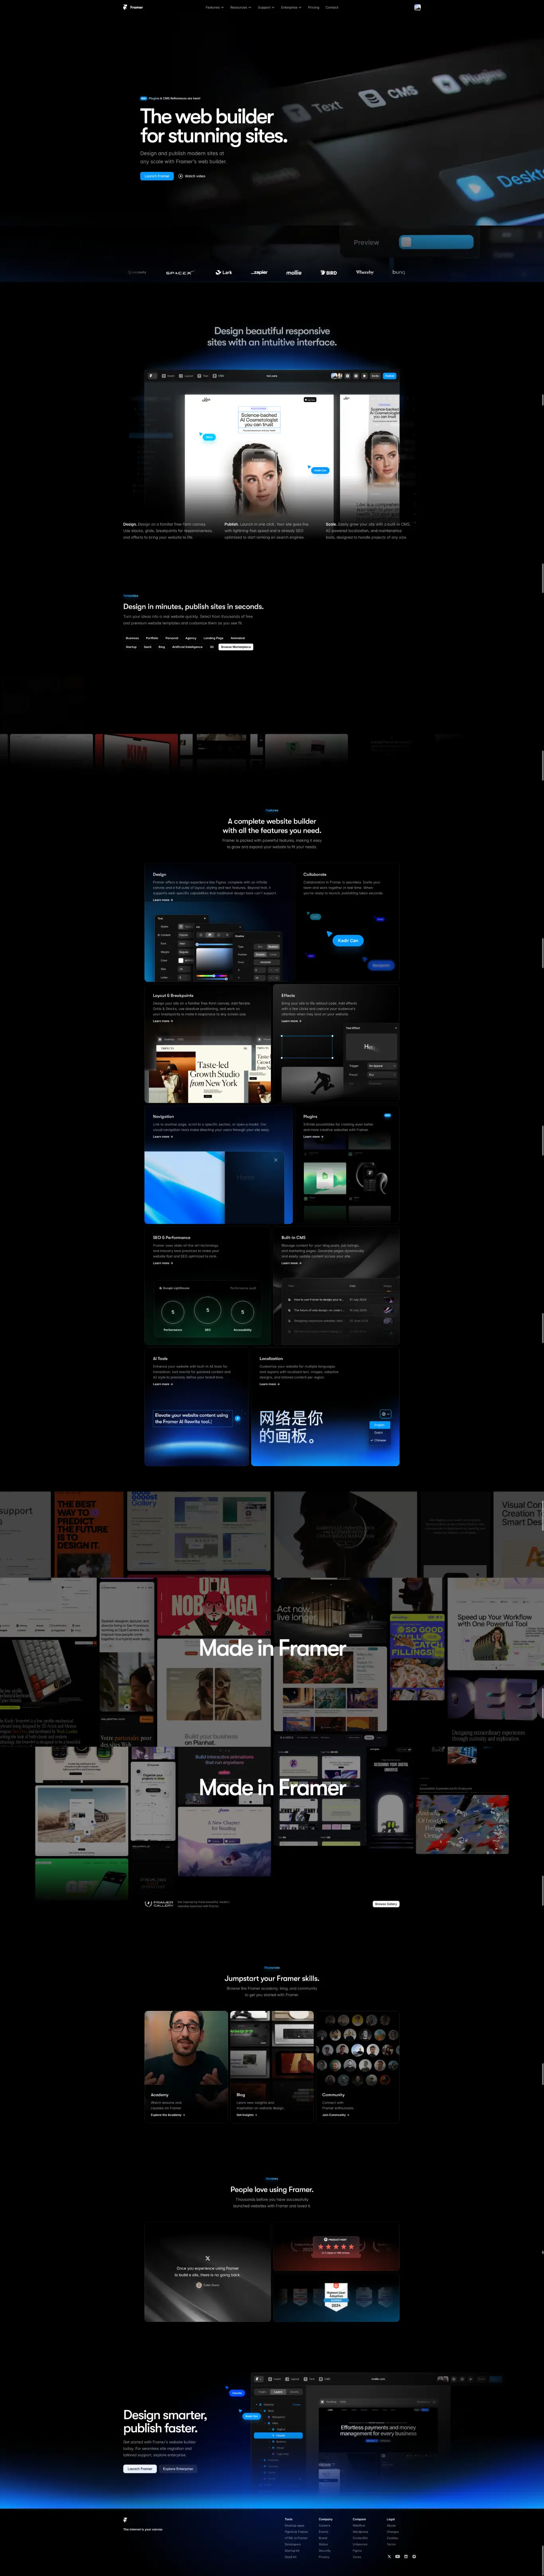
Task: Click the Watch video link
Action: click(x=192, y=176)
